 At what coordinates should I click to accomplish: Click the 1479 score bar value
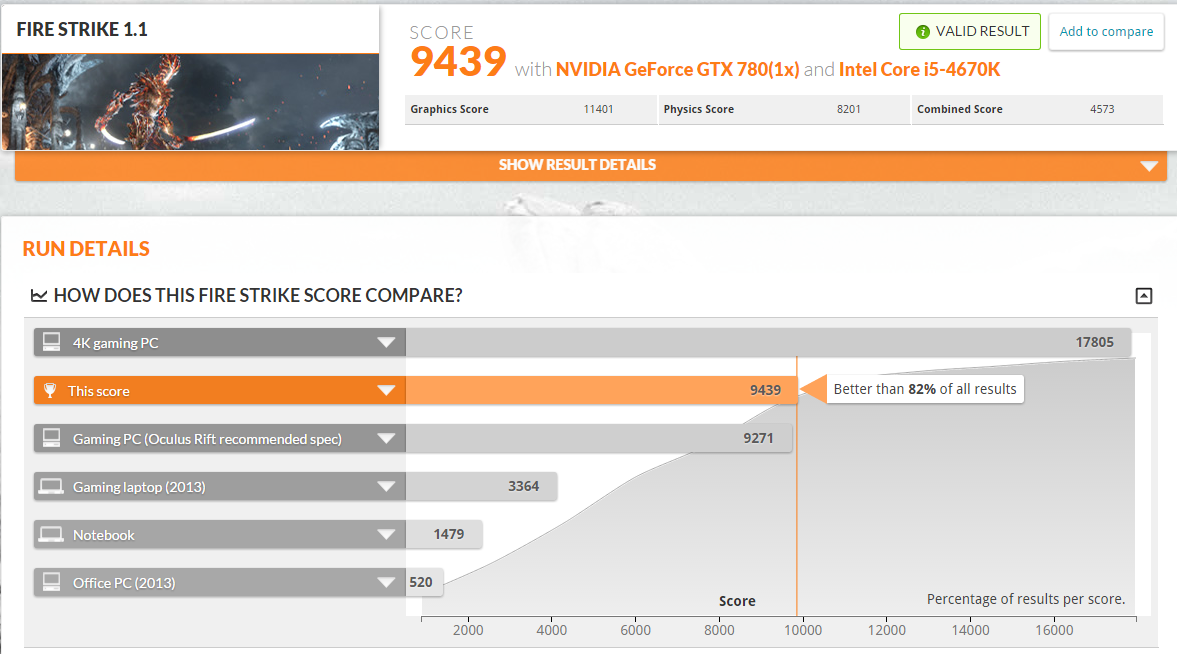448,534
